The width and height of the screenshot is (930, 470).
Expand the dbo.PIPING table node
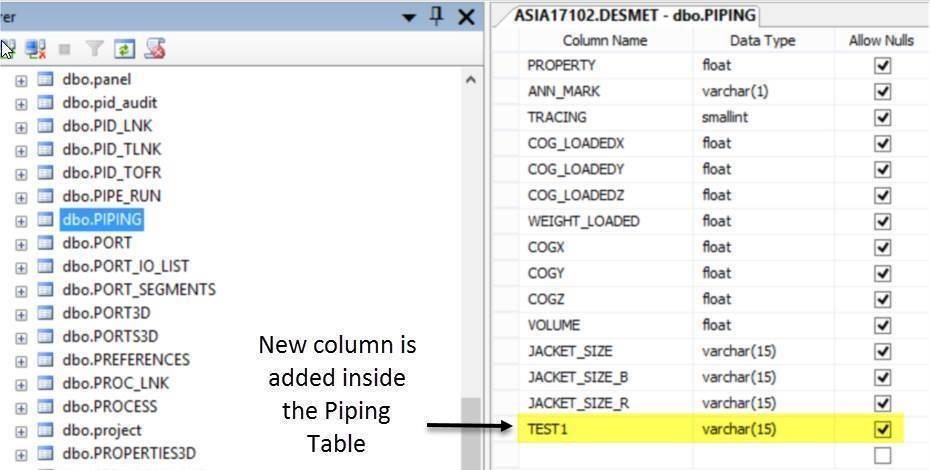click(x=21, y=221)
